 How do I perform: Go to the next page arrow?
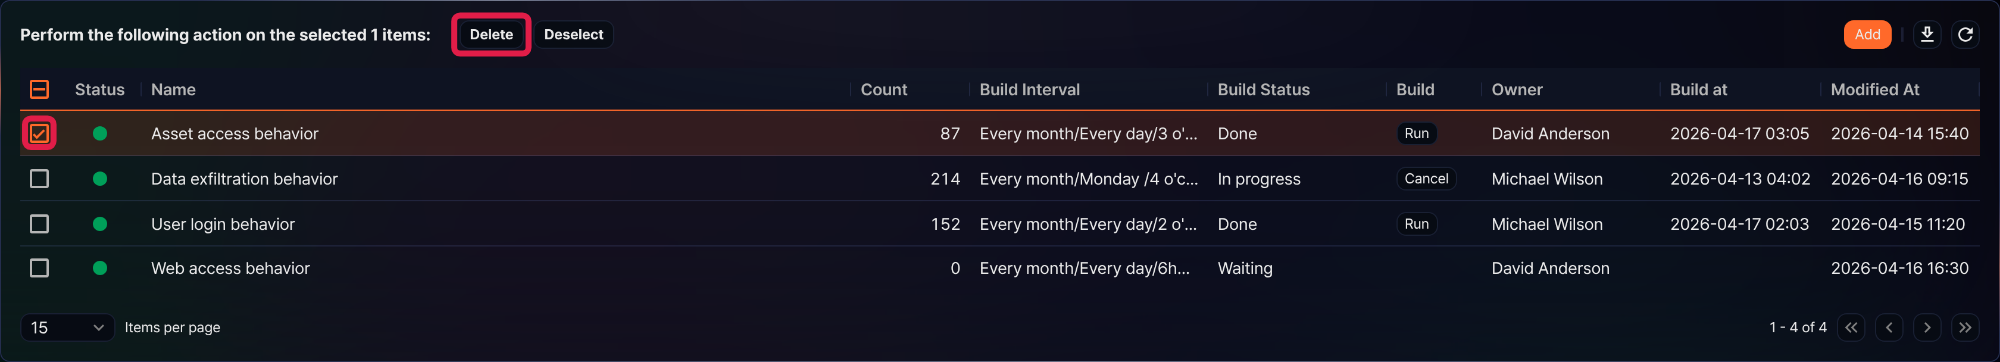[x=1927, y=327]
